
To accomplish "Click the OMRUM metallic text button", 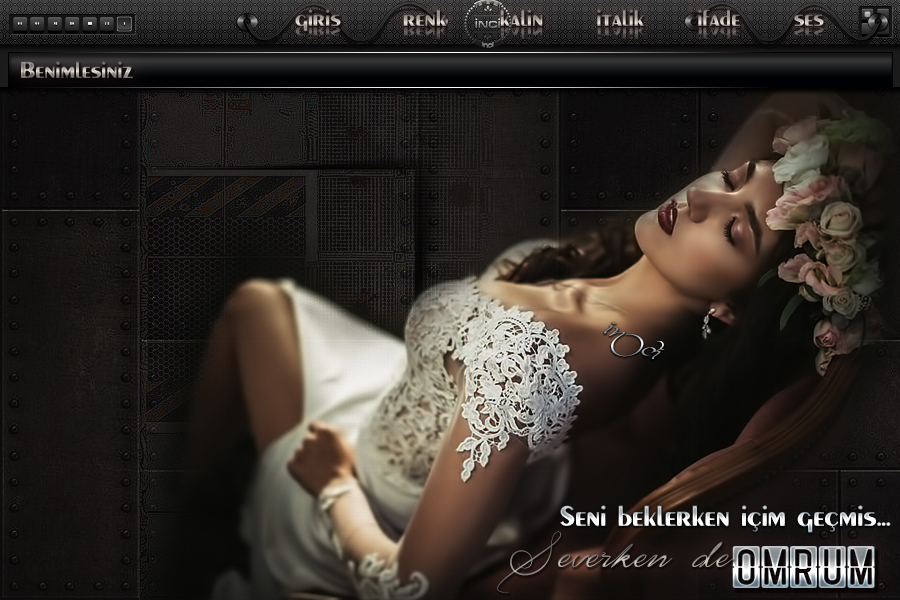I will coord(804,567).
